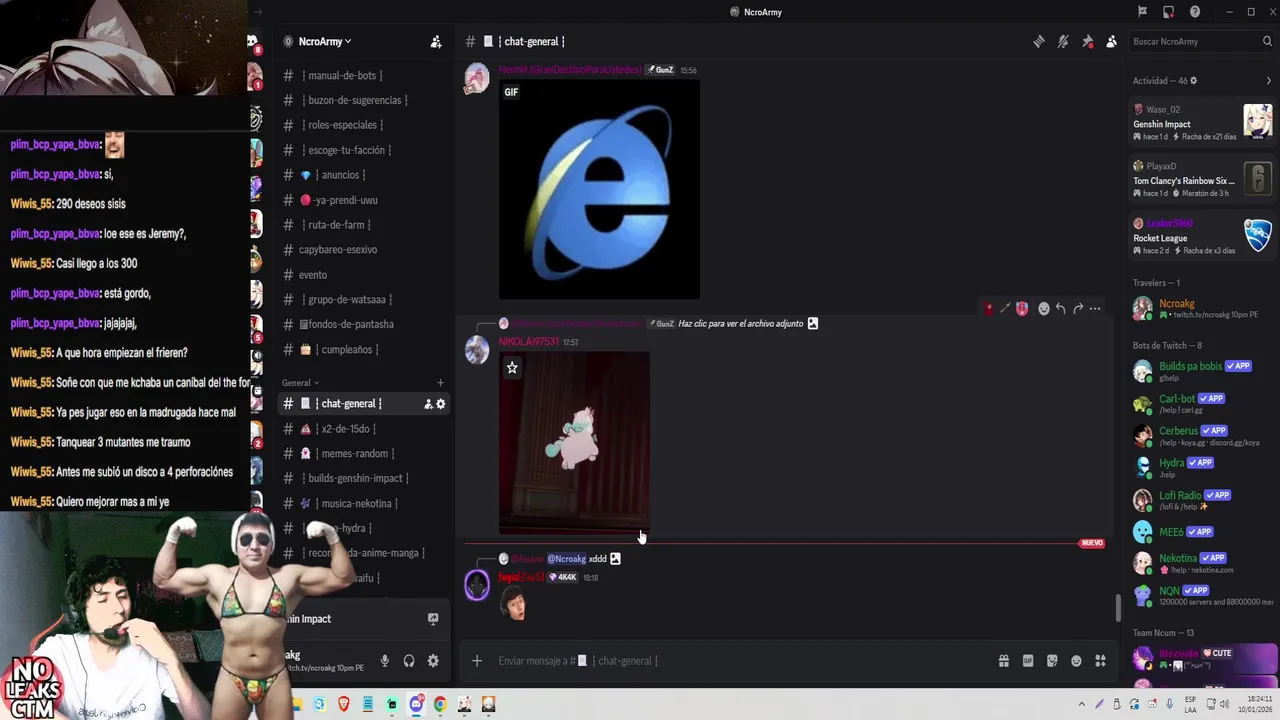Open the gift icon in message bar

pyautogui.click(x=1004, y=661)
